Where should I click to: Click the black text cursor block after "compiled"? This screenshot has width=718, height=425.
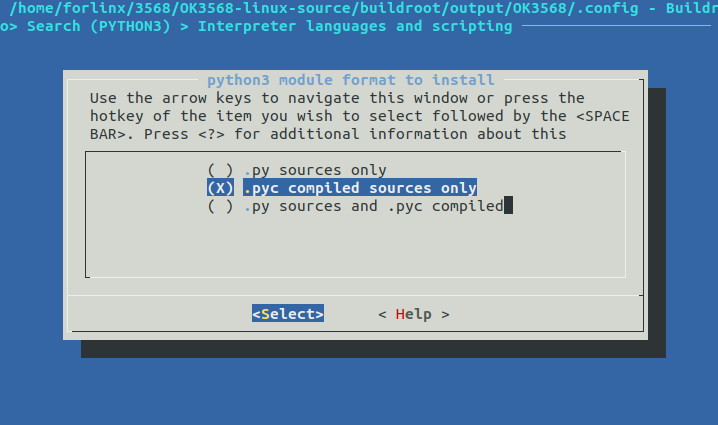point(509,206)
